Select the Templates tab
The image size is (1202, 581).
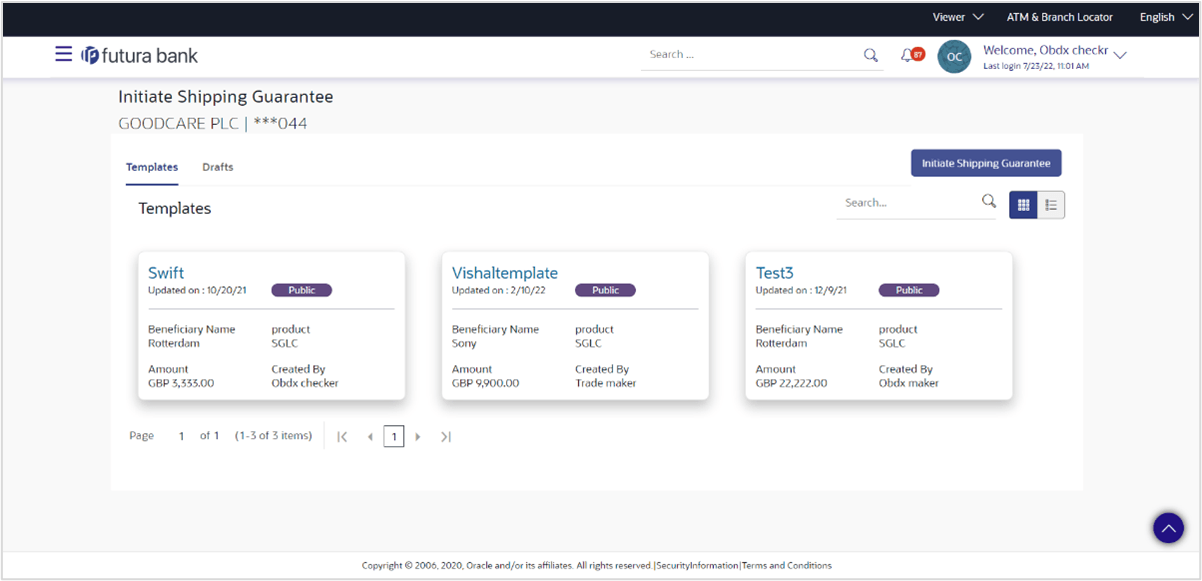[152, 167]
